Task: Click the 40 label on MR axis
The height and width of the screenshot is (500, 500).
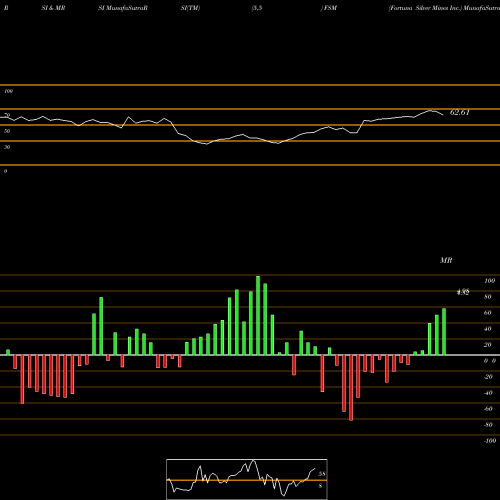Action: pyautogui.click(x=488, y=329)
